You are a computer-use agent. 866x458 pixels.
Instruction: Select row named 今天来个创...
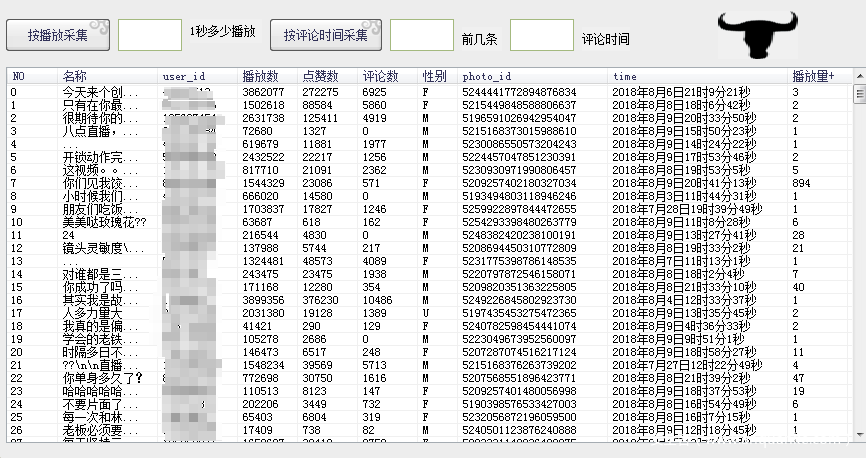[x=430, y=92]
